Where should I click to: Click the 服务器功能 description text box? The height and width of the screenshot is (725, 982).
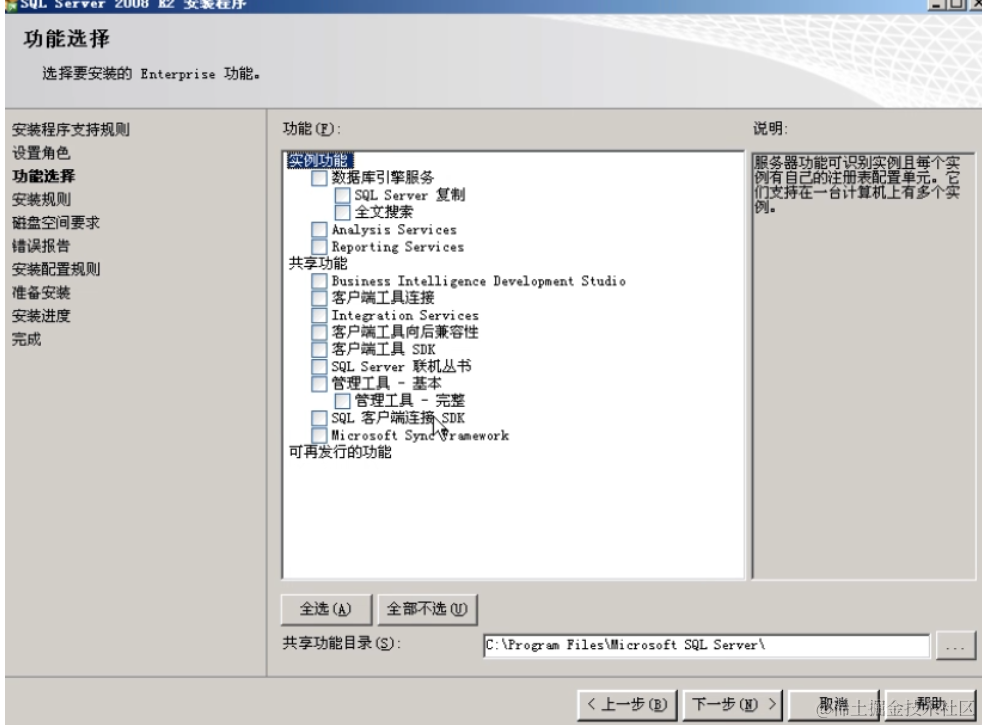coord(864,366)
